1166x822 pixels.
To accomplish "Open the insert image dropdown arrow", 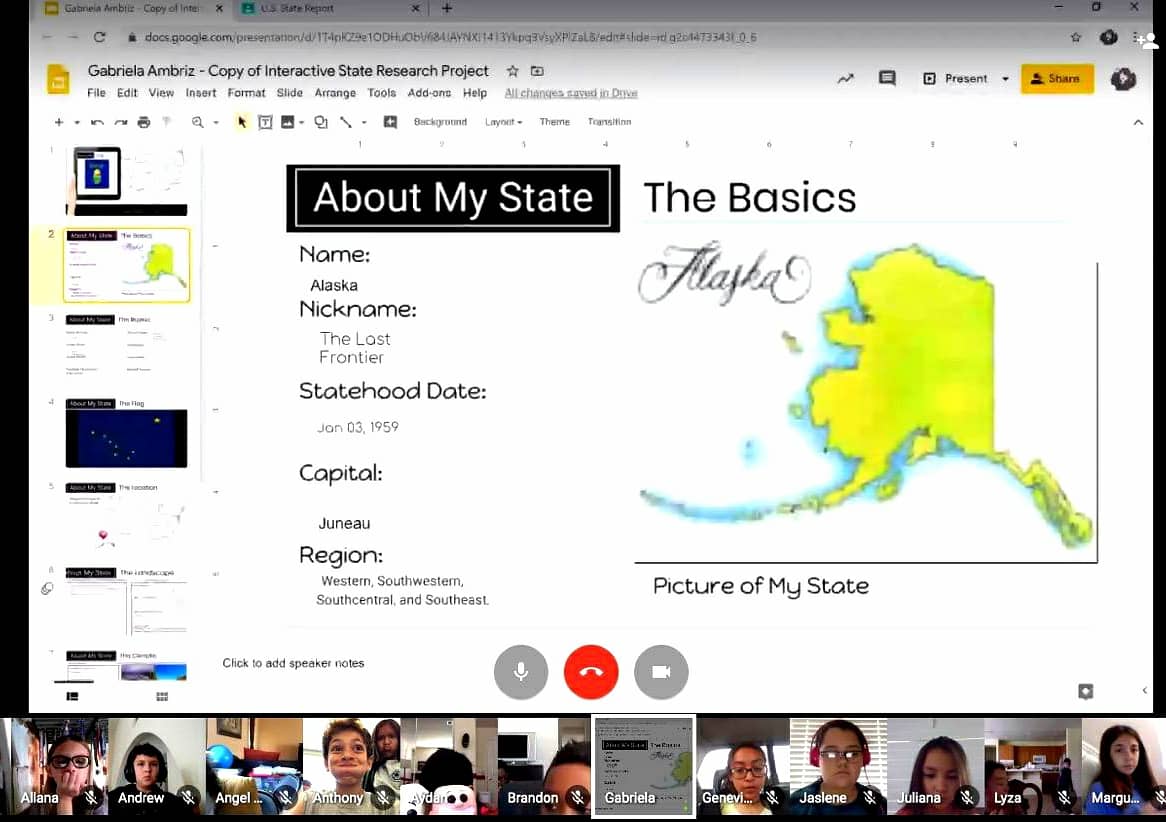I will (x=301, y=122).
